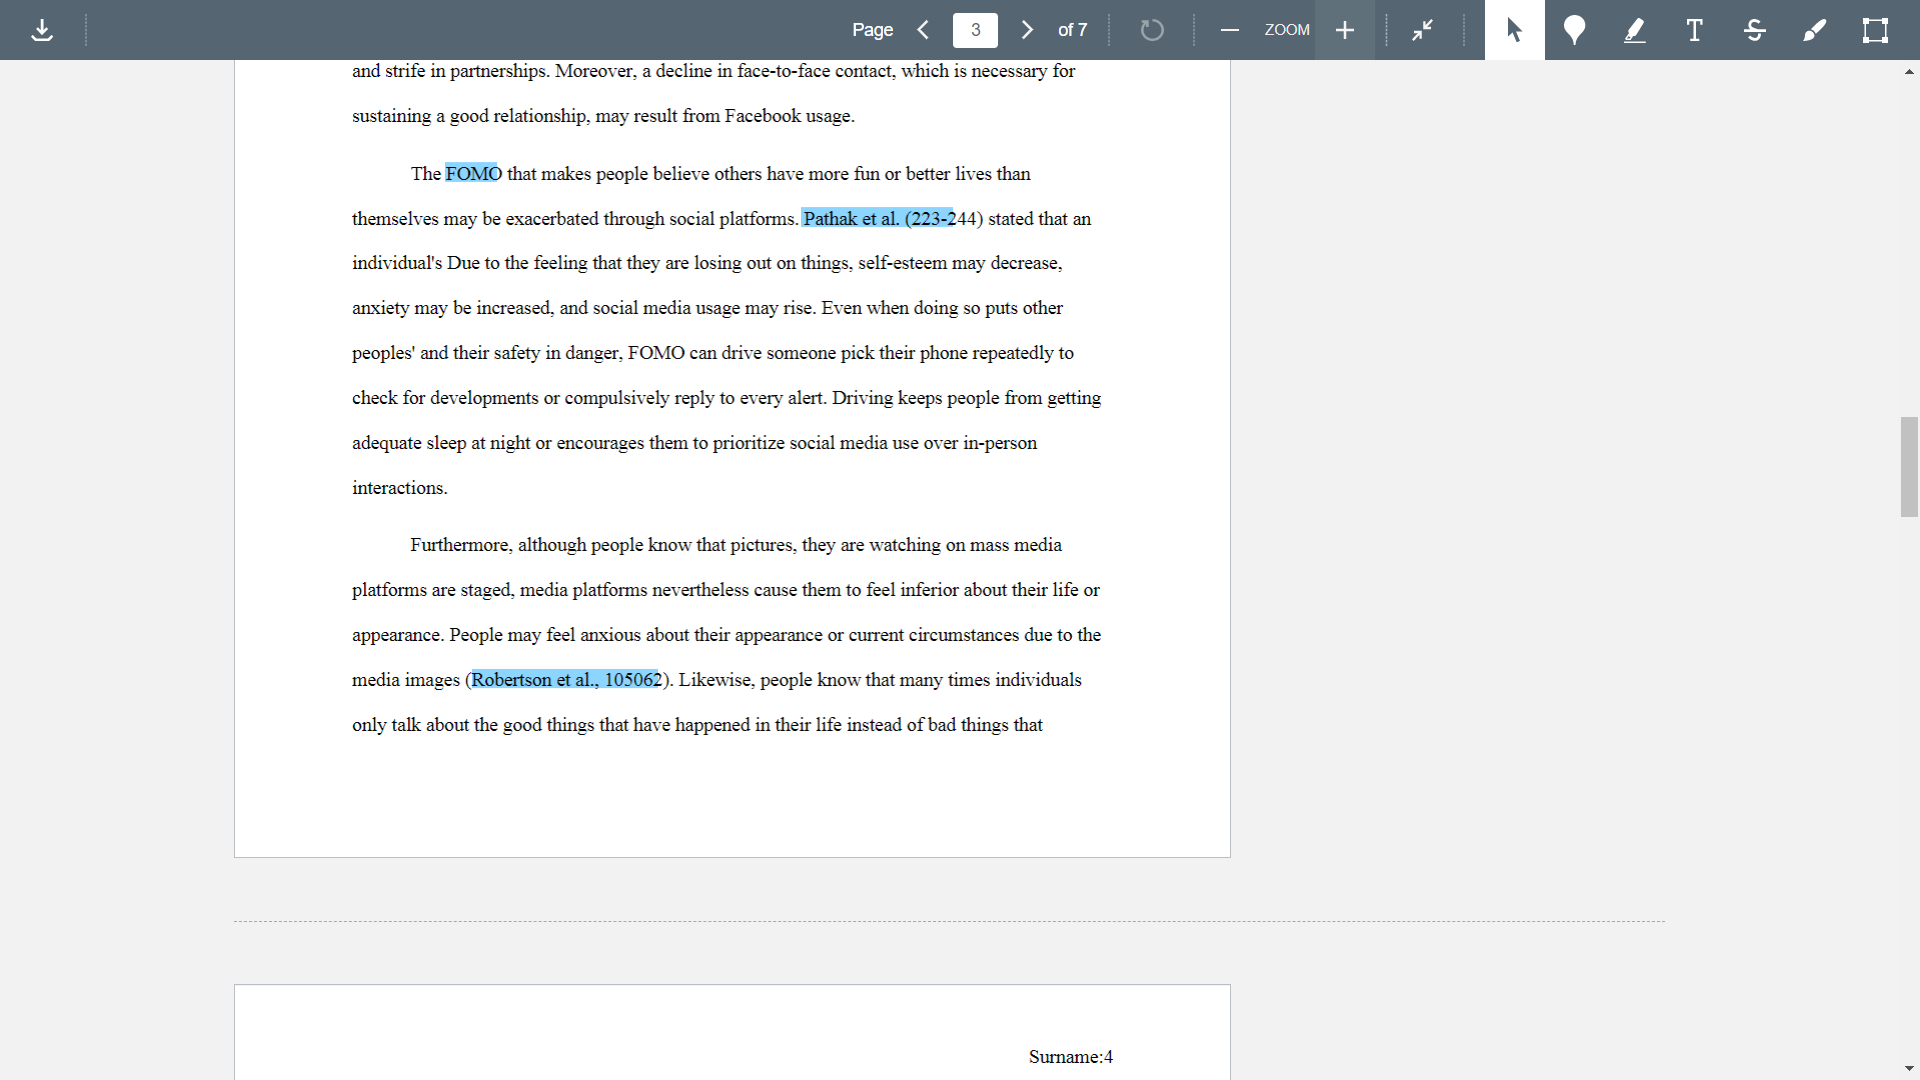Click the page number input field
This screenshot has width=1920, height=1080.
tap(975, 30)
